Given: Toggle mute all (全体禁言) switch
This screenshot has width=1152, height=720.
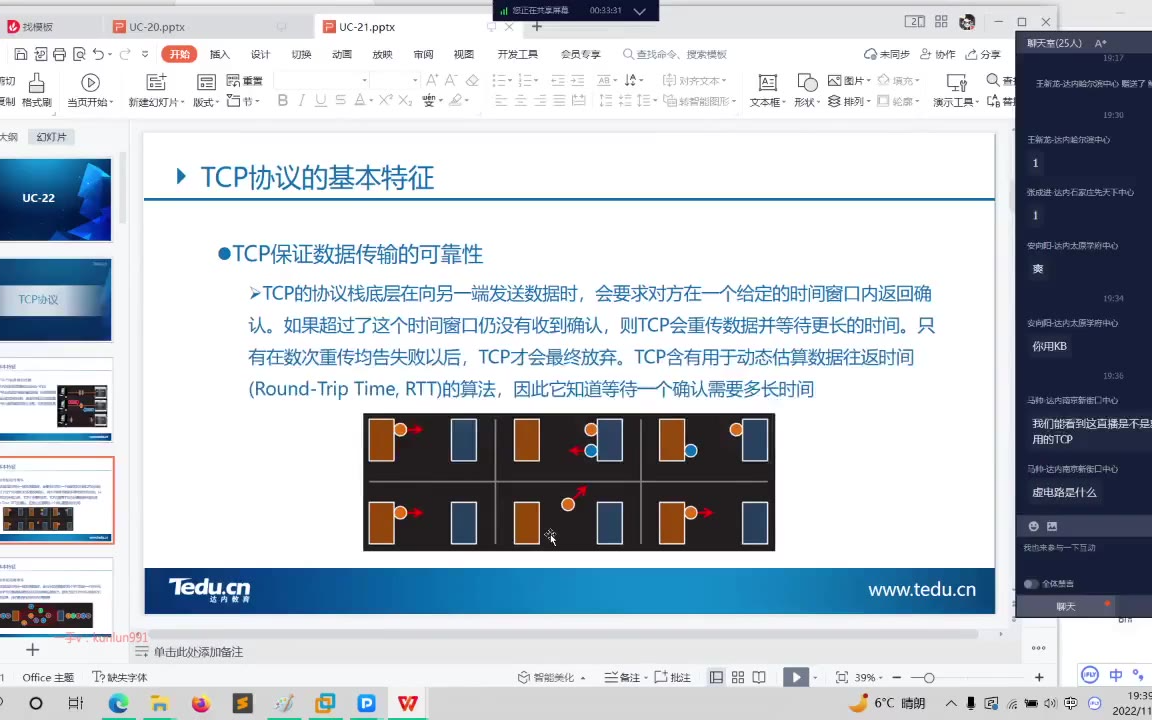Looking at the screenshot, I should (1030, 584).
